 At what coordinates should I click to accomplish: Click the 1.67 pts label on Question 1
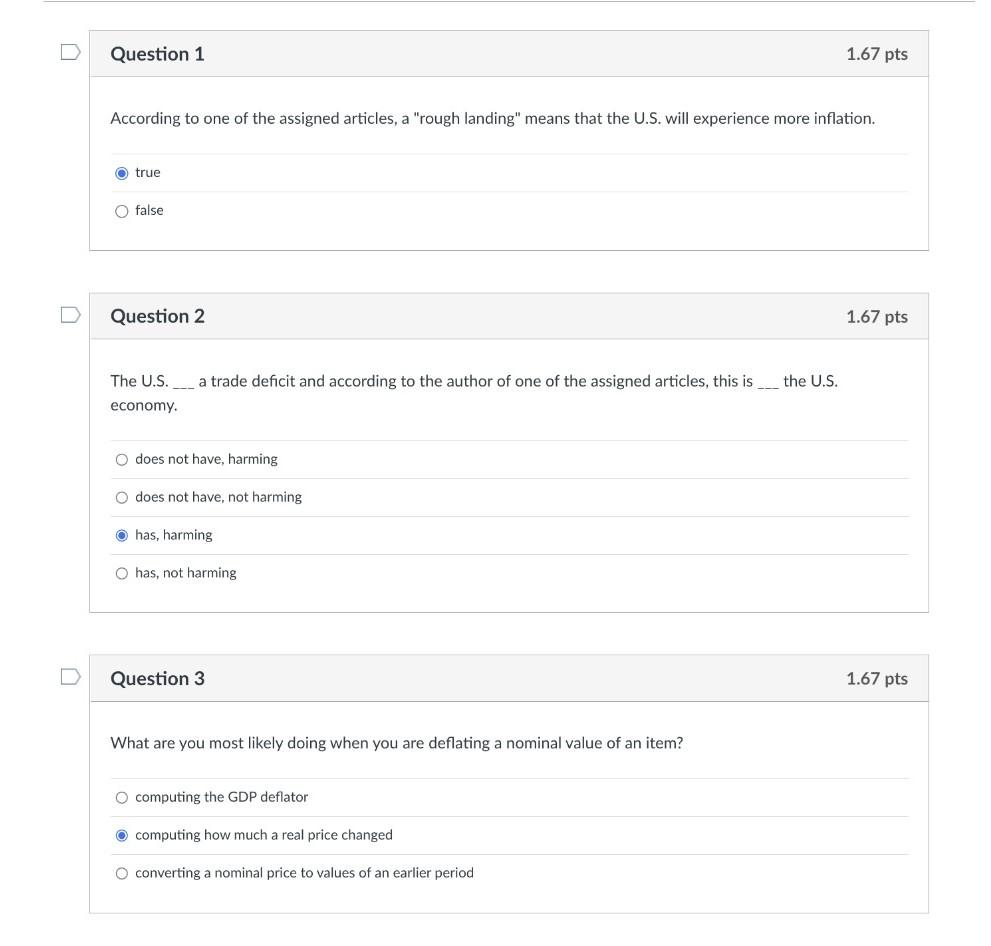[876, 54]
